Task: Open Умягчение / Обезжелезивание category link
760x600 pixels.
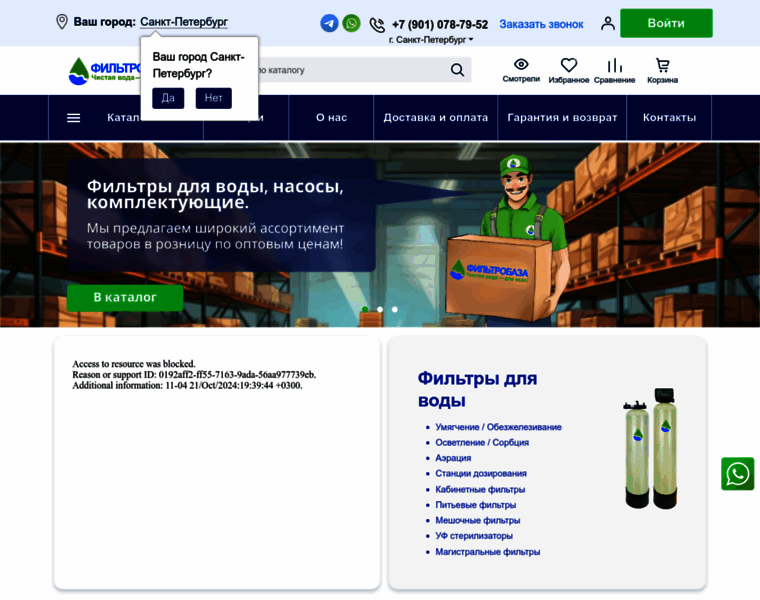Action: (498, 427)
